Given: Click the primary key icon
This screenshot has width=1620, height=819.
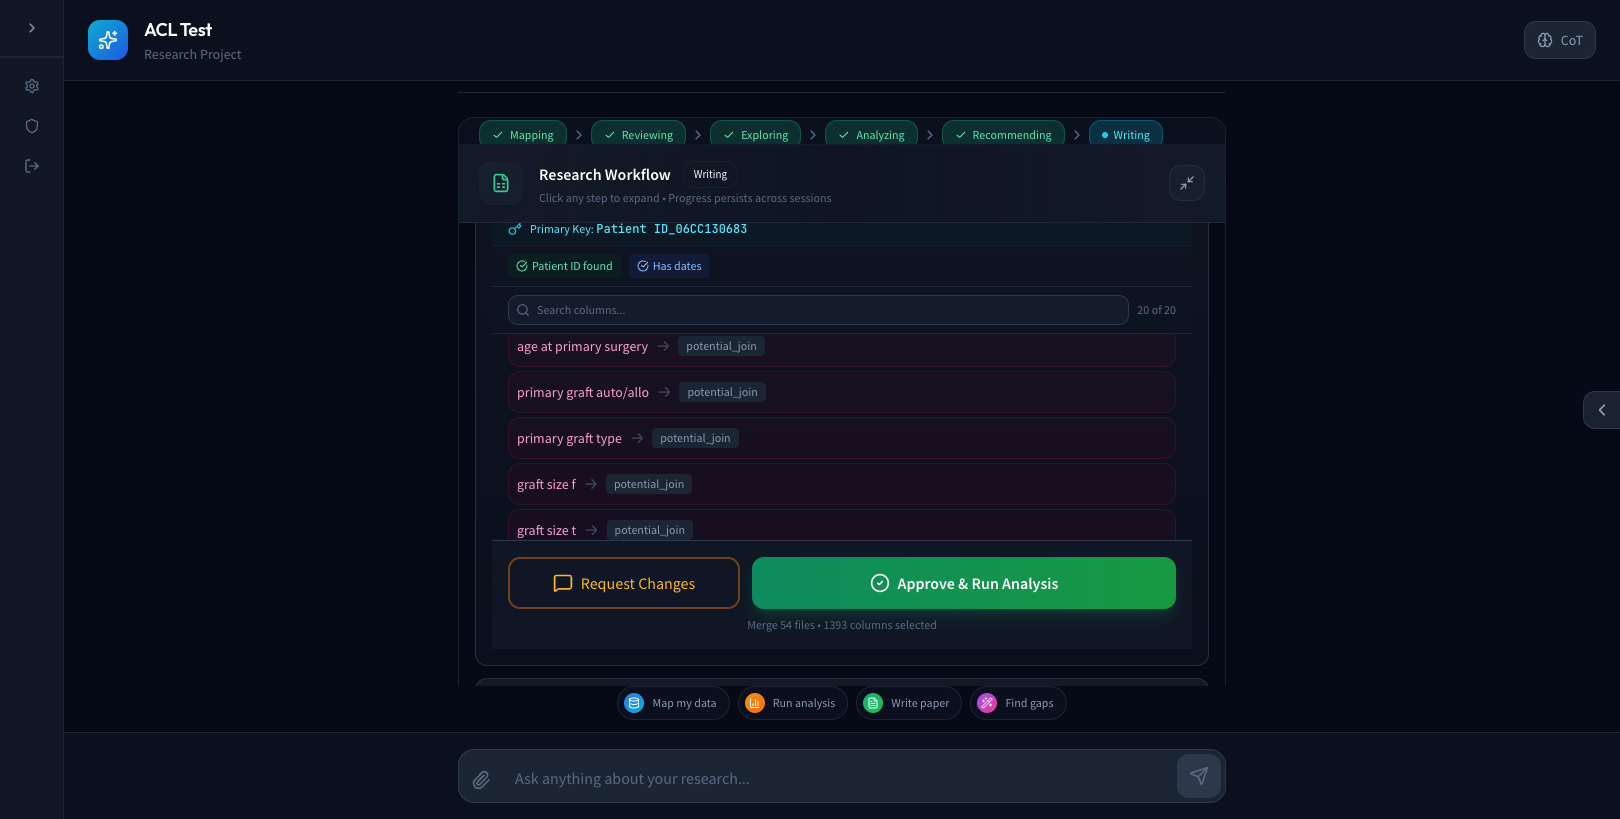Looking at the screenshot, I should pos(515,229).
